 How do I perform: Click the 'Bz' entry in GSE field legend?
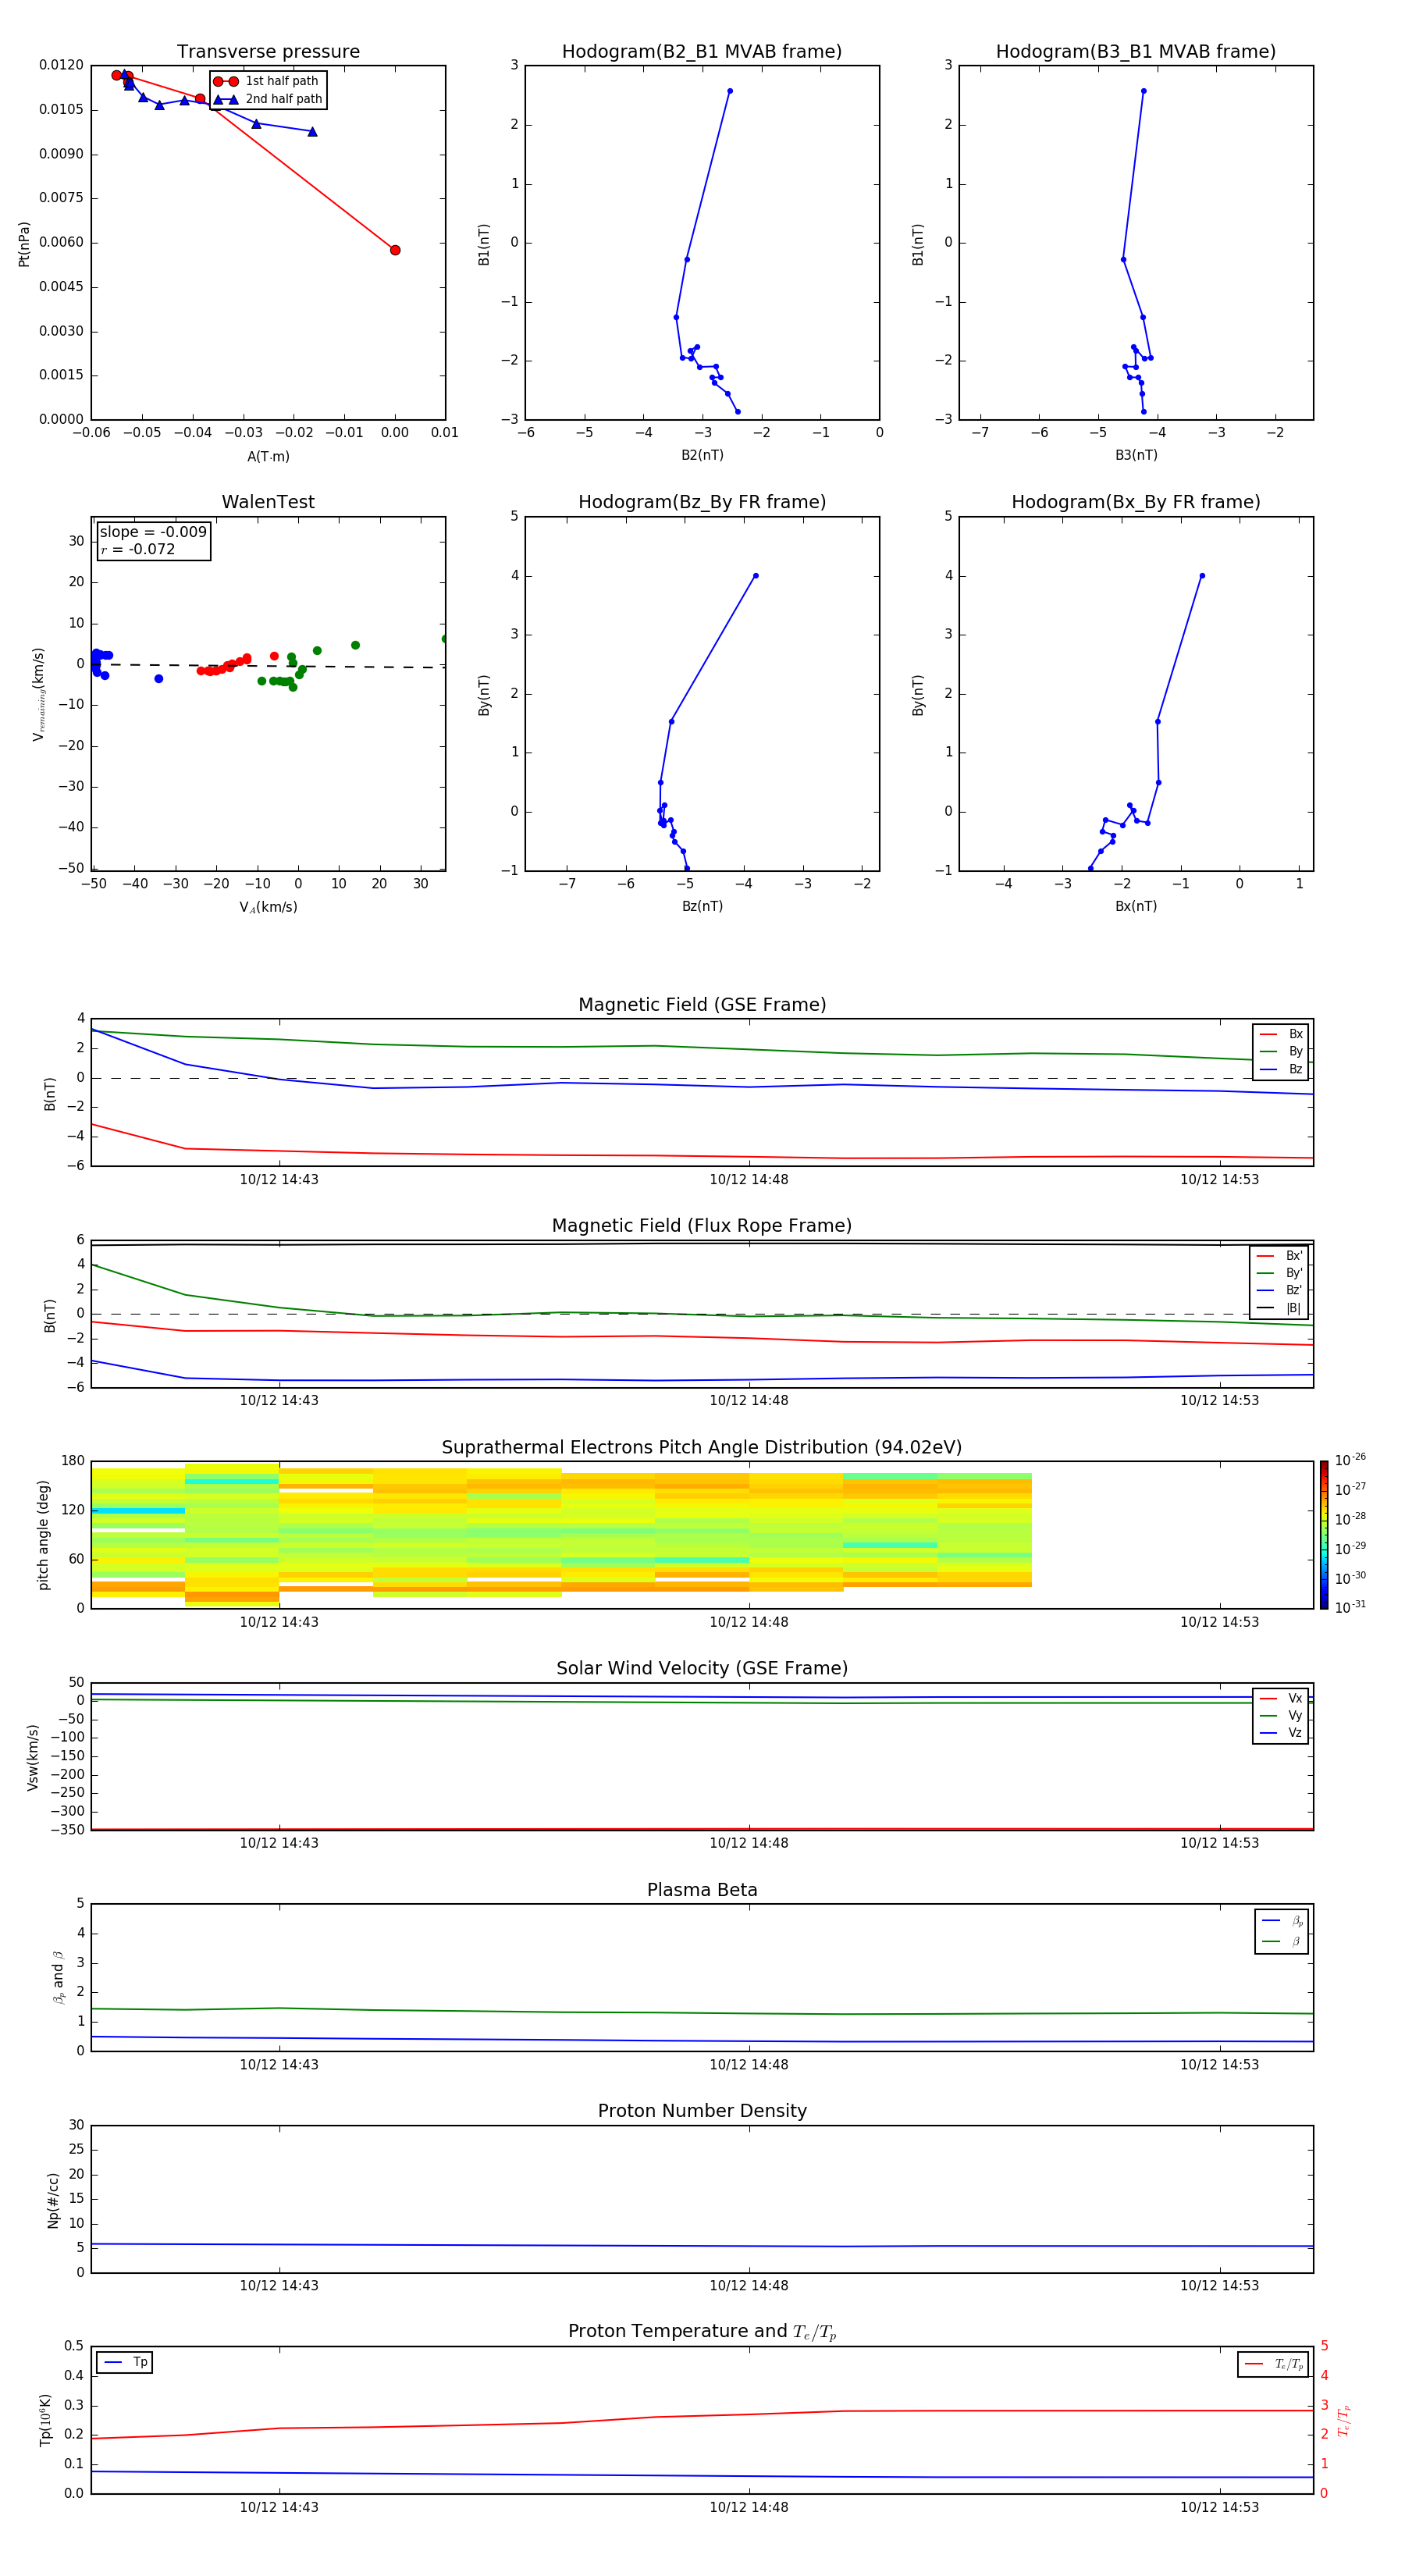coord(1282,1070)
